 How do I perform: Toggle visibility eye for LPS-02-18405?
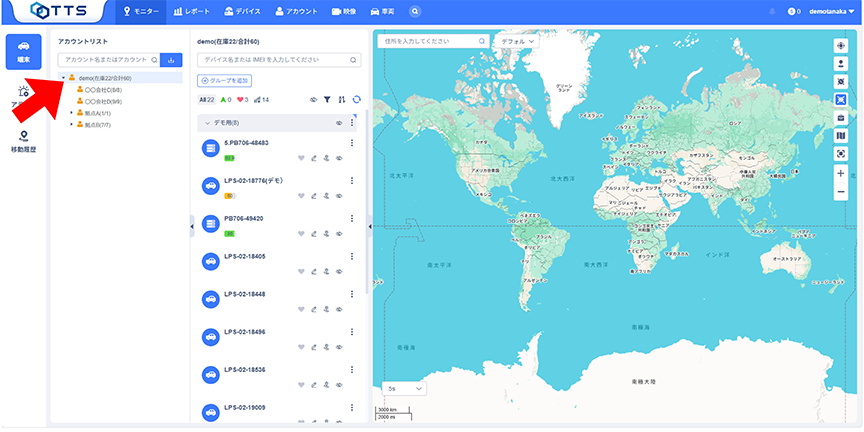pyautogui.click(x=339, y=271)
